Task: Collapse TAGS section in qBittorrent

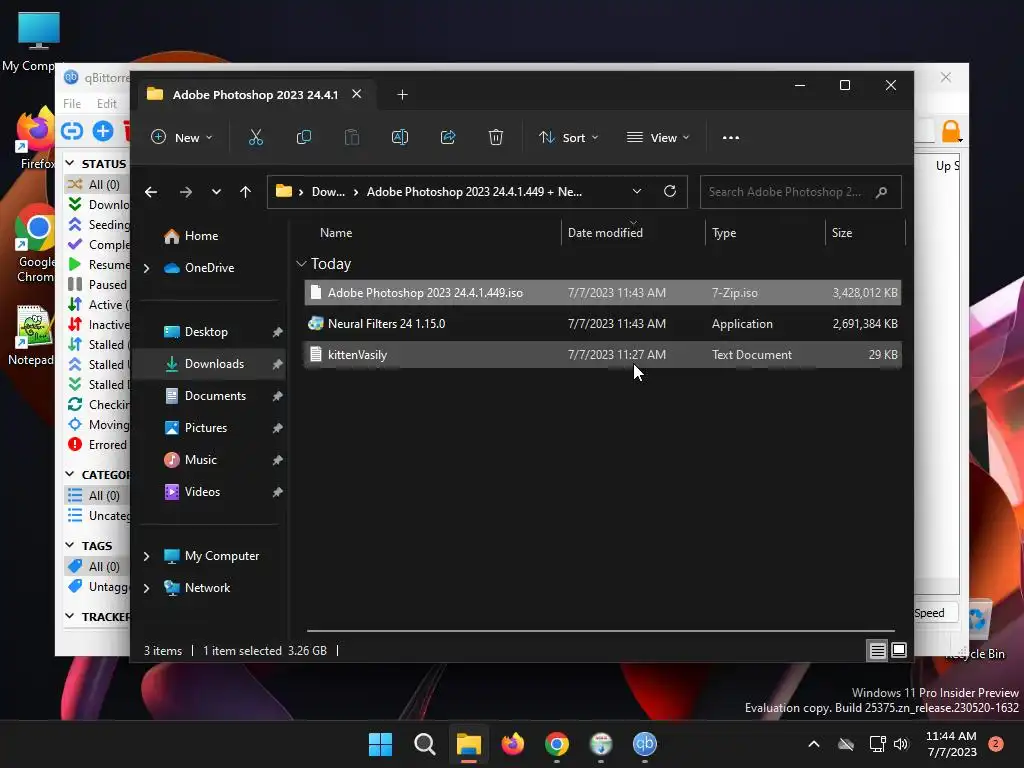Action: click(x=70, y=545)
